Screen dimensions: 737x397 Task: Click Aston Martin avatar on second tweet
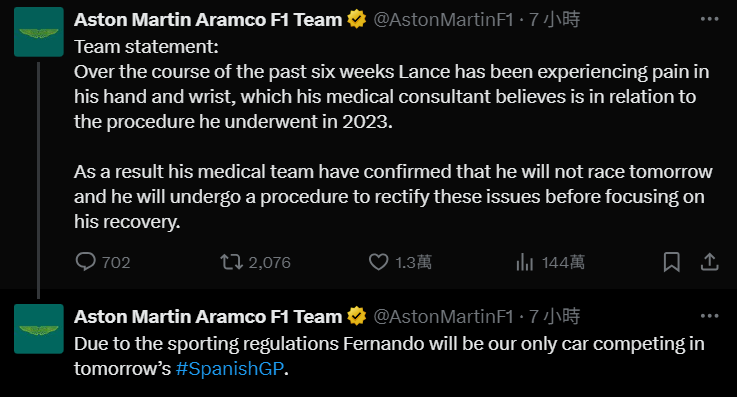tap(39, 329)
